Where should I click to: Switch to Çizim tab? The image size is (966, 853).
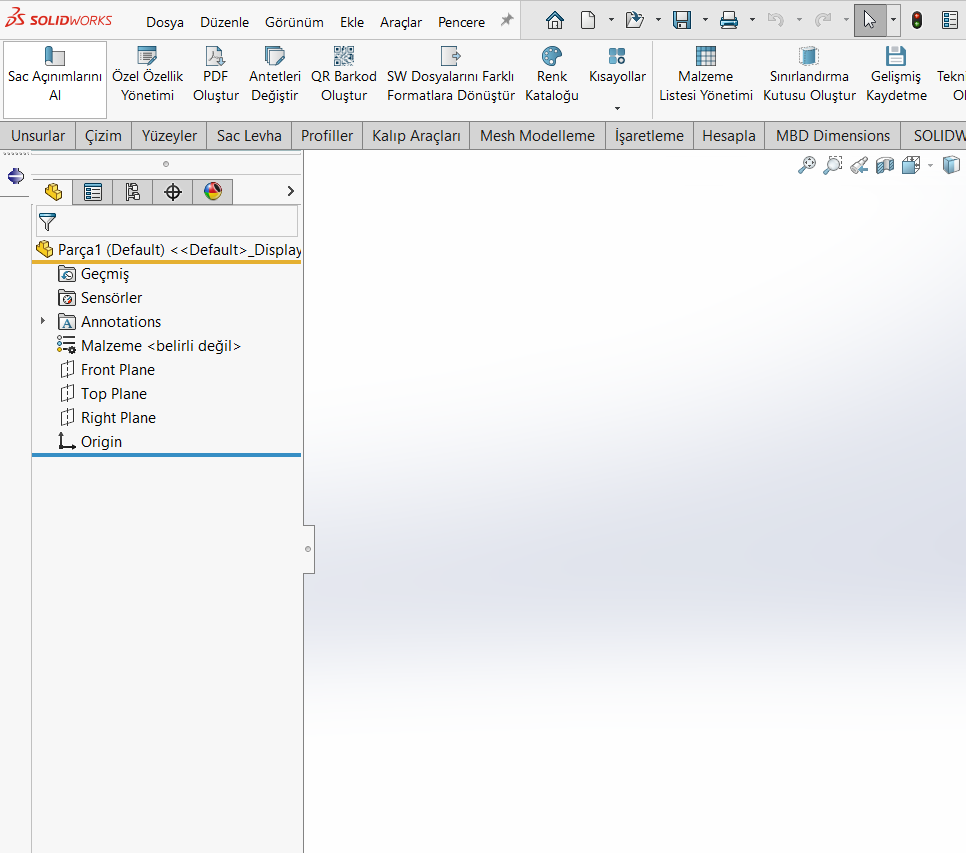click(103, 135)
